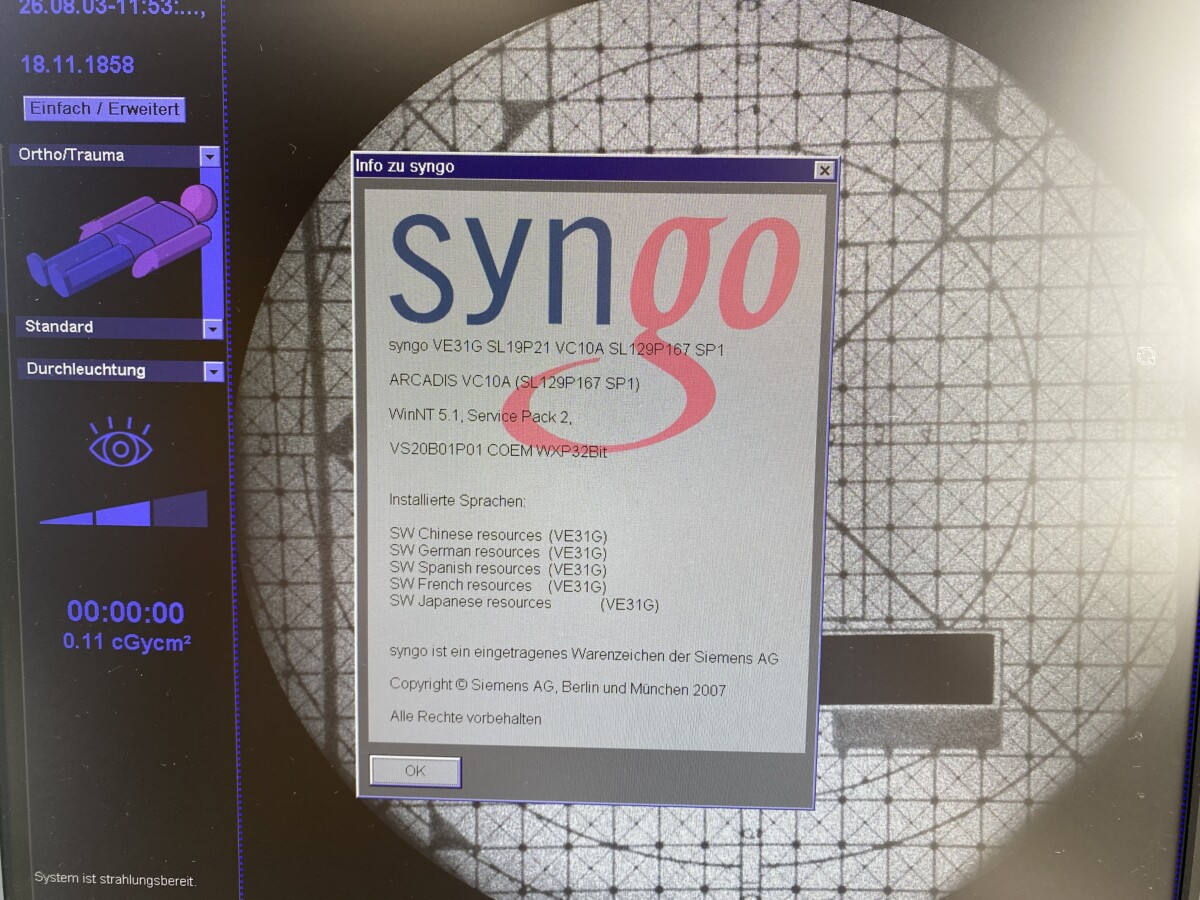Click SW Chinese resources entry
Screen dimensions: 1200x900
pos(498,535)
